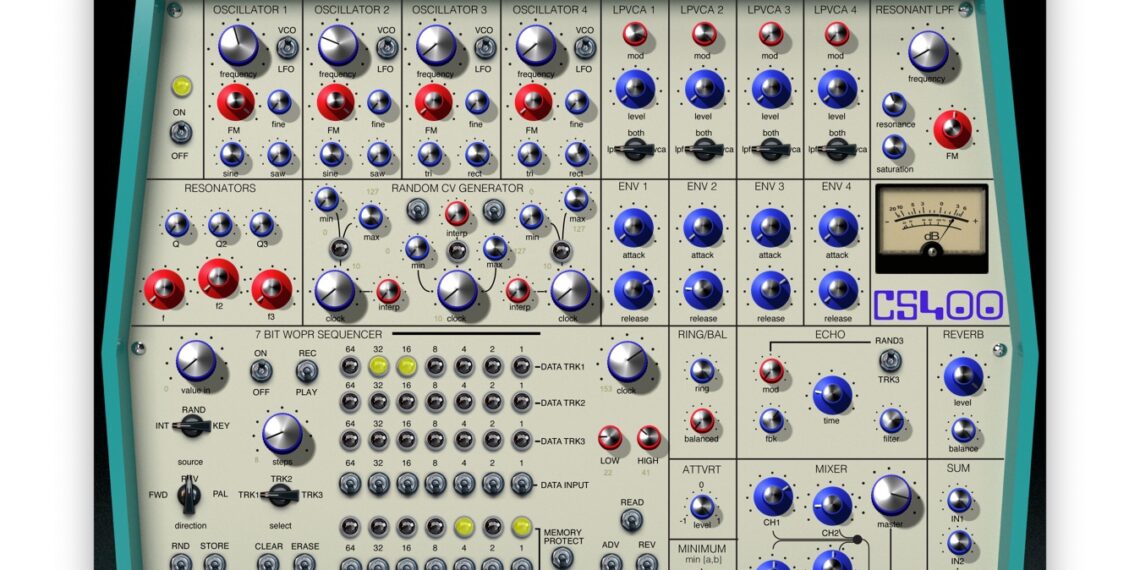Flip Oscillator 4 VCO/LFO switch
The width and height of the screenshot is (1140, 570).
pos(585,49)
